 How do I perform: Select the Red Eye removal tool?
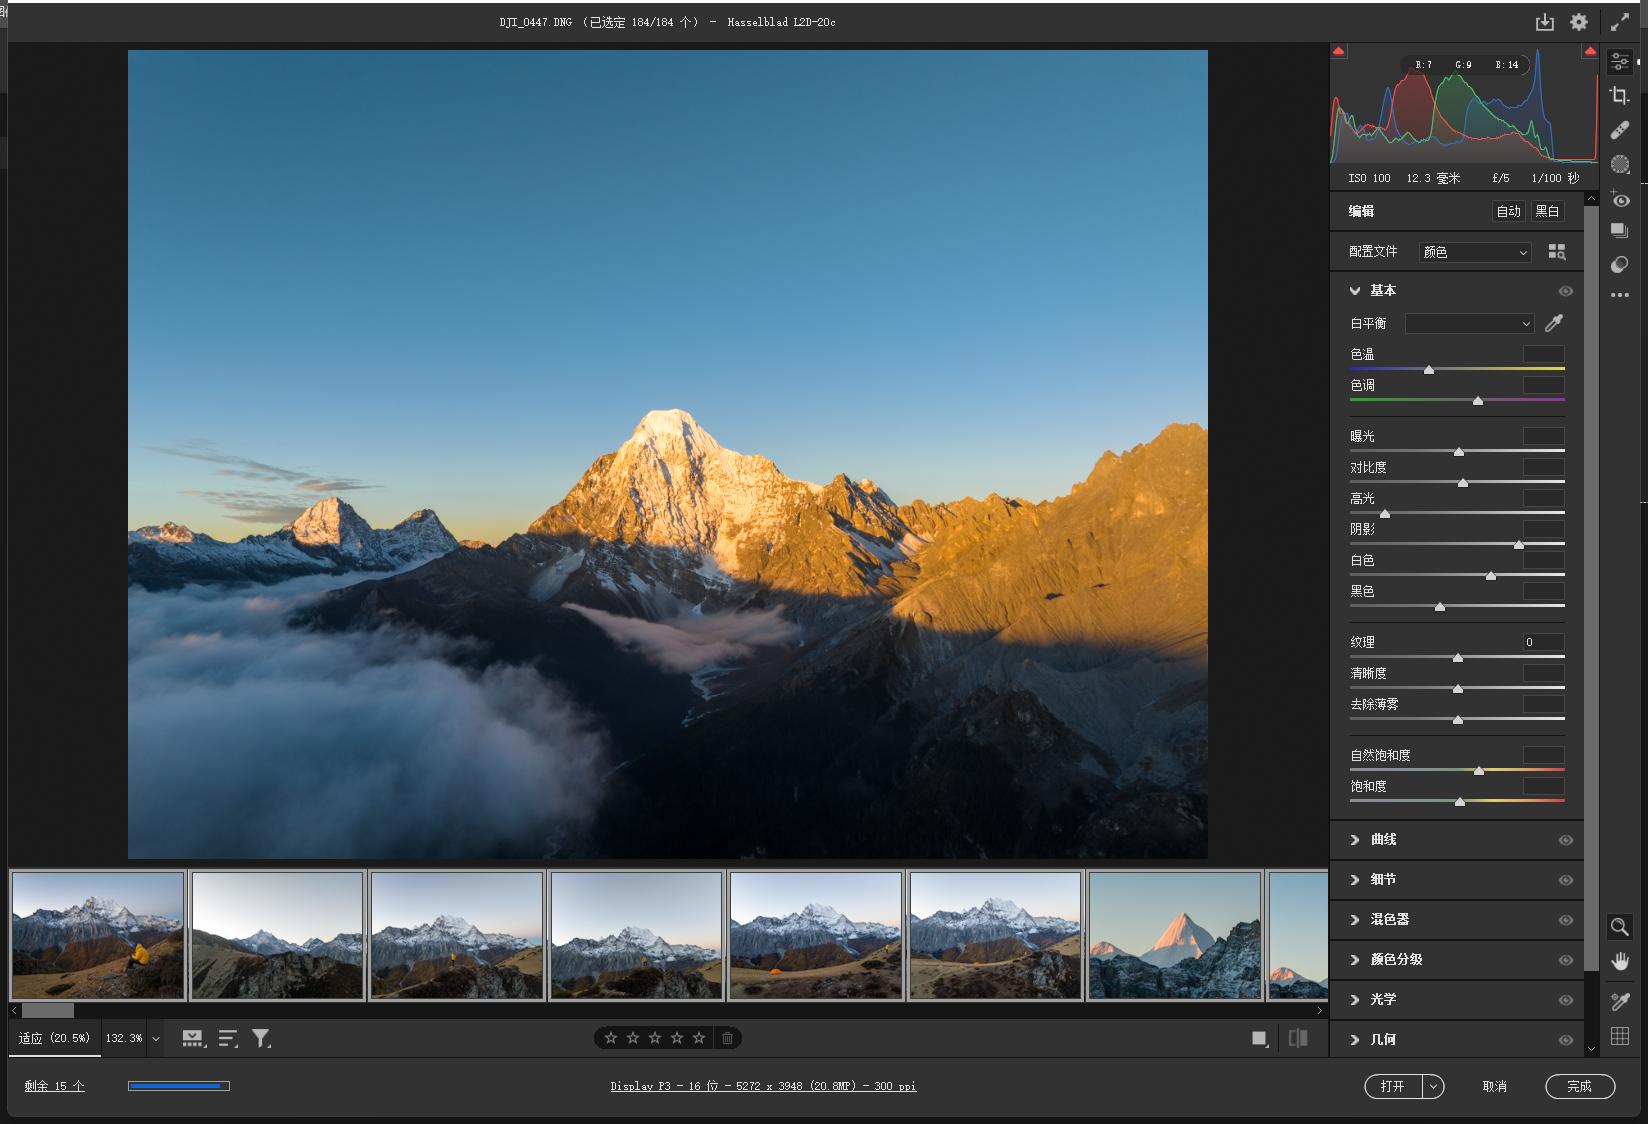click(x=1619, y=200)
